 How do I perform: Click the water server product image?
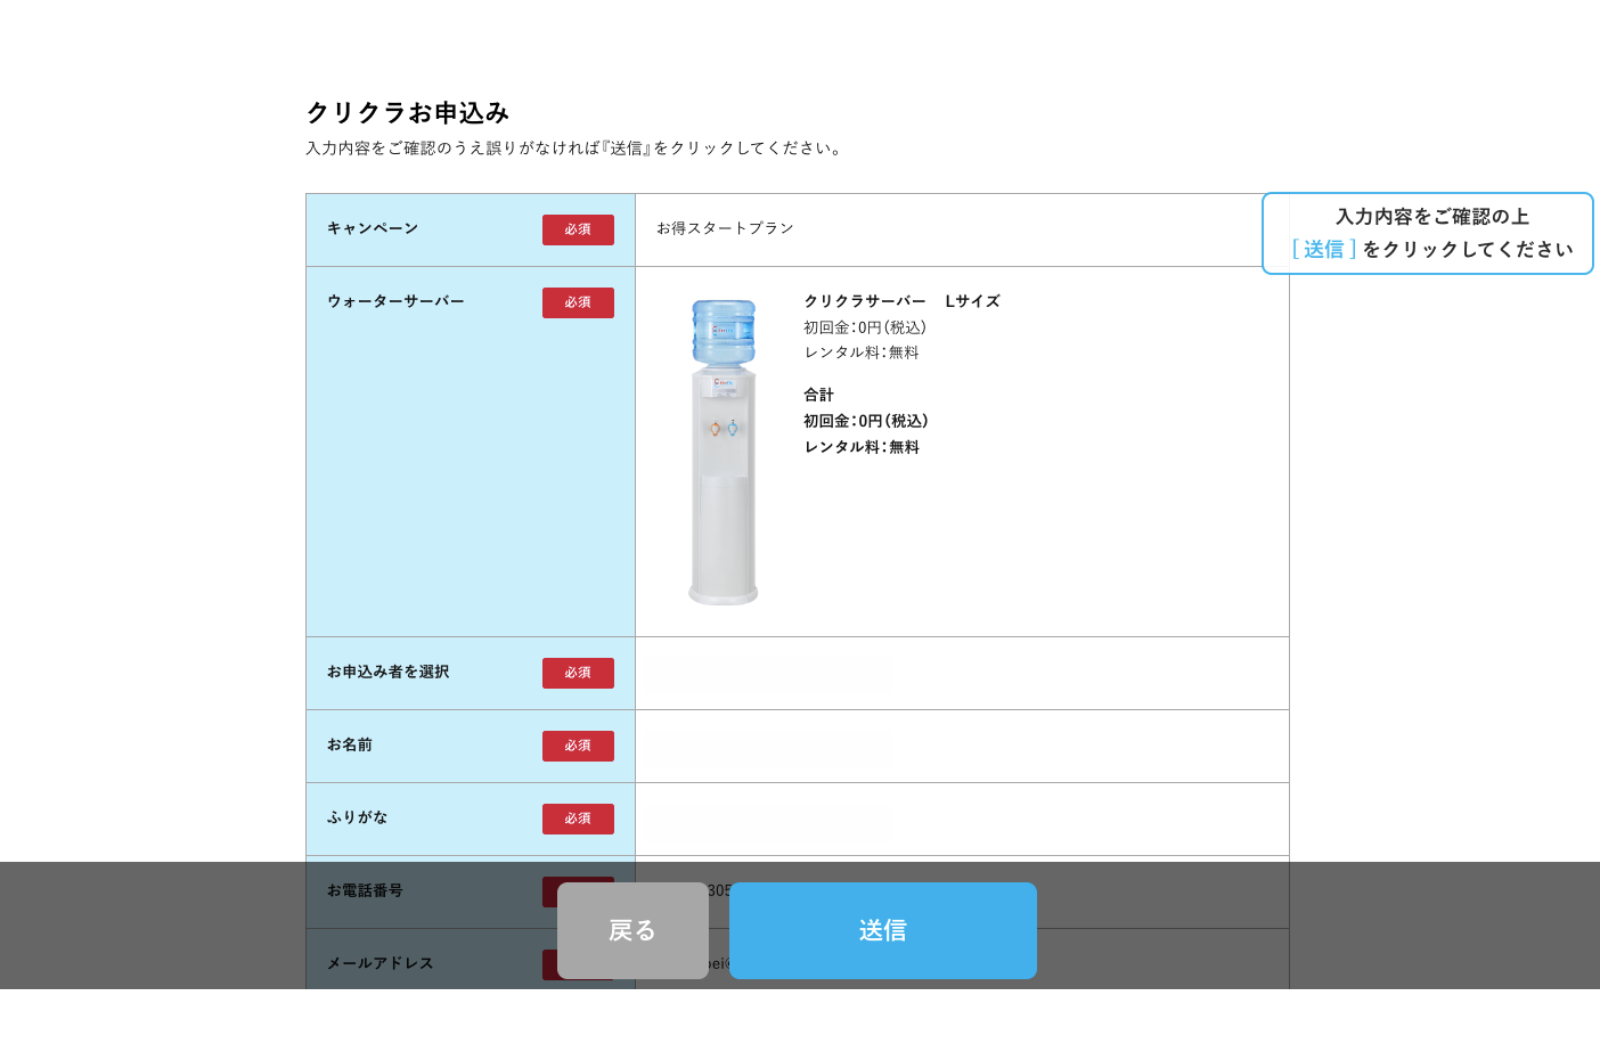click(723, 451)
